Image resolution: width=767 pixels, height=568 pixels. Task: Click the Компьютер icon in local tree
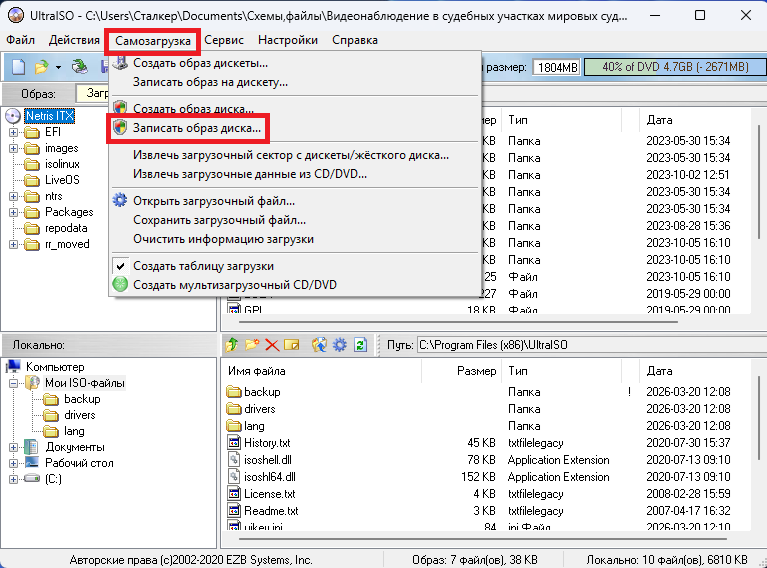pos(13,366)
